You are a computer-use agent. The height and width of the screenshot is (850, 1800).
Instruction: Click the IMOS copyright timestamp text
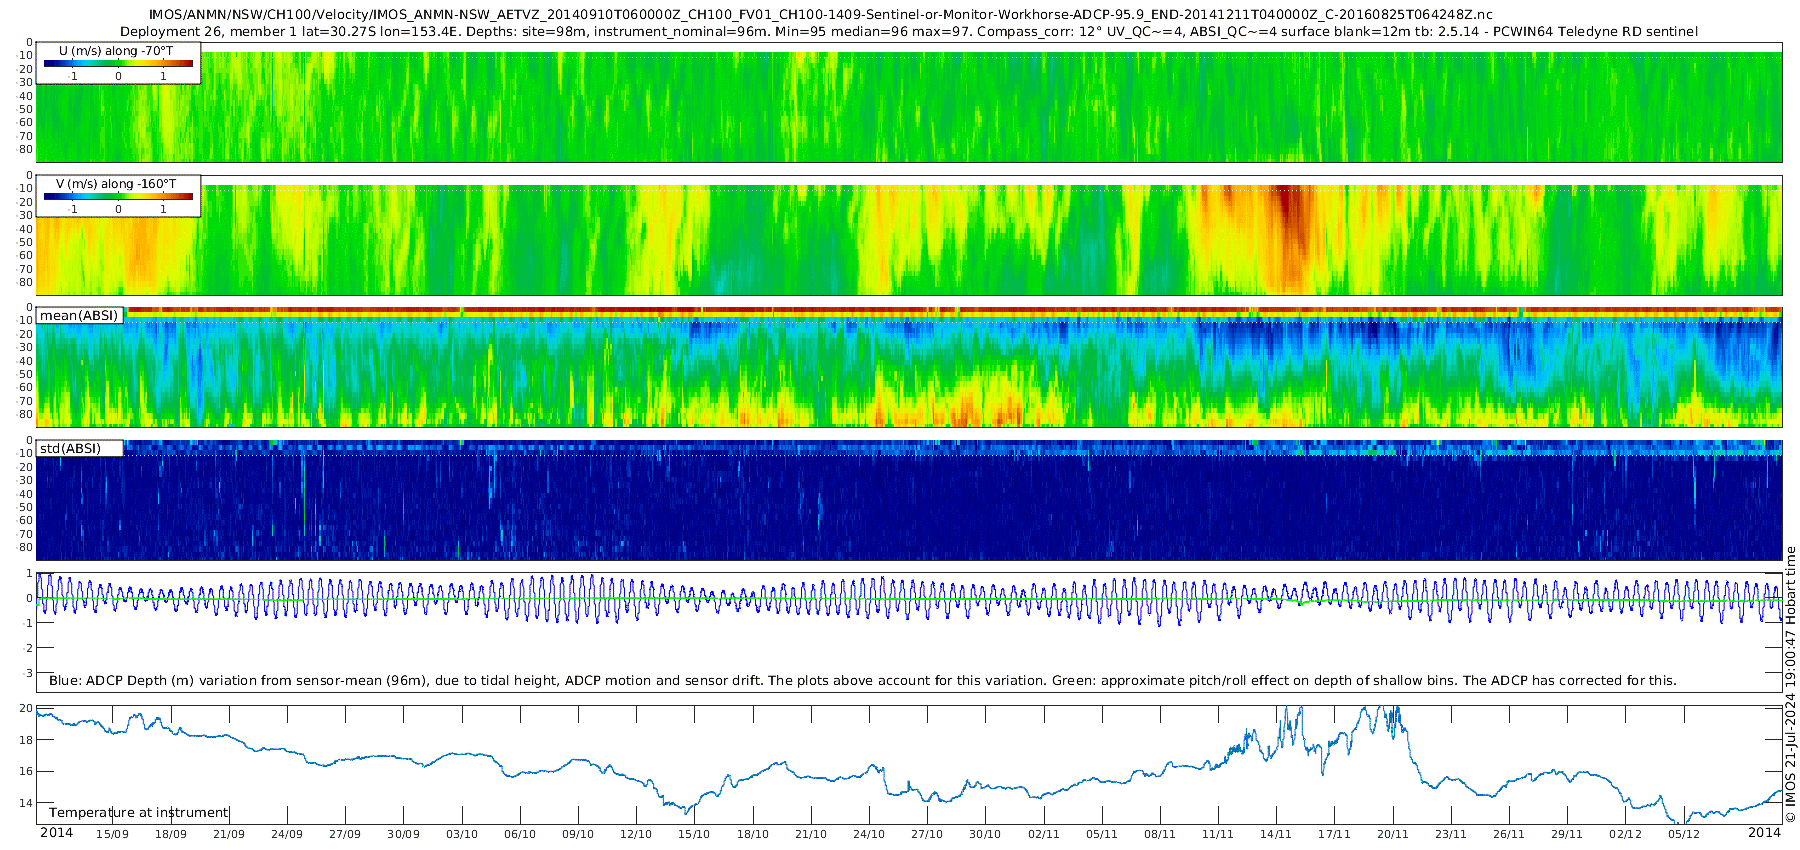1790,684
